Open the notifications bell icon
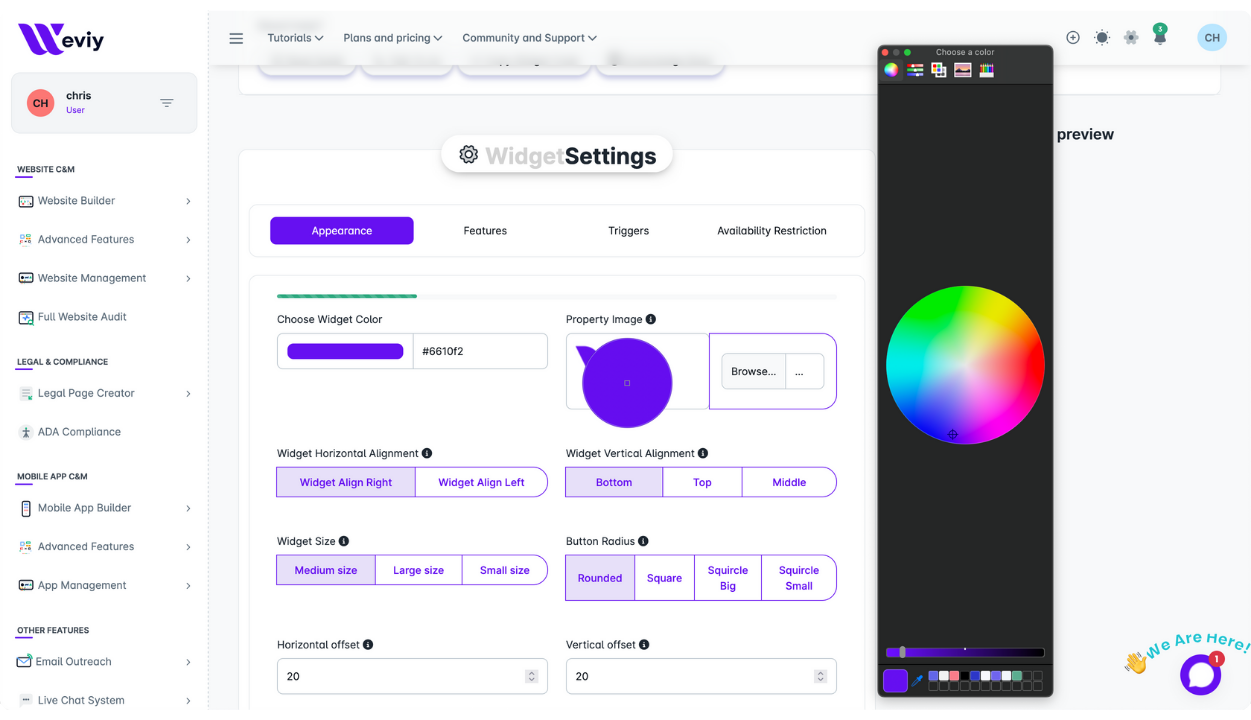1251x720 pixels. [x=1159, y=38]
